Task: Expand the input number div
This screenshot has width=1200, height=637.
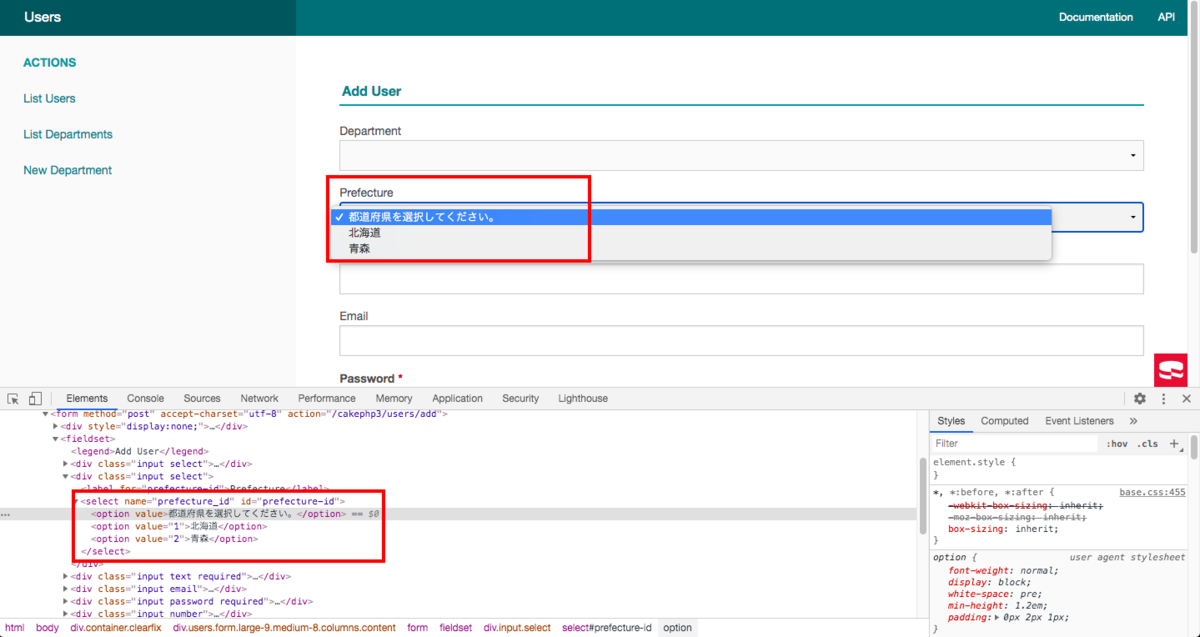Action: click(x=66, y=614)
